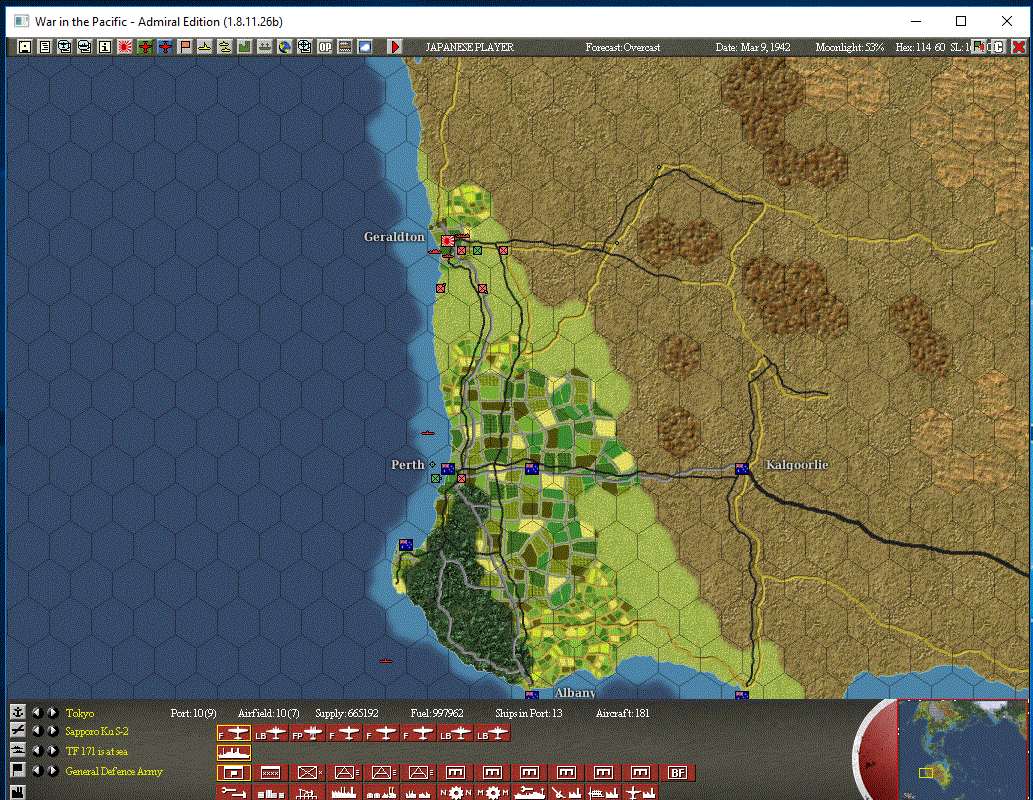Click the orange flag toolbar icon
Viewport: 1033px width, 800px height.
point(185,47)
